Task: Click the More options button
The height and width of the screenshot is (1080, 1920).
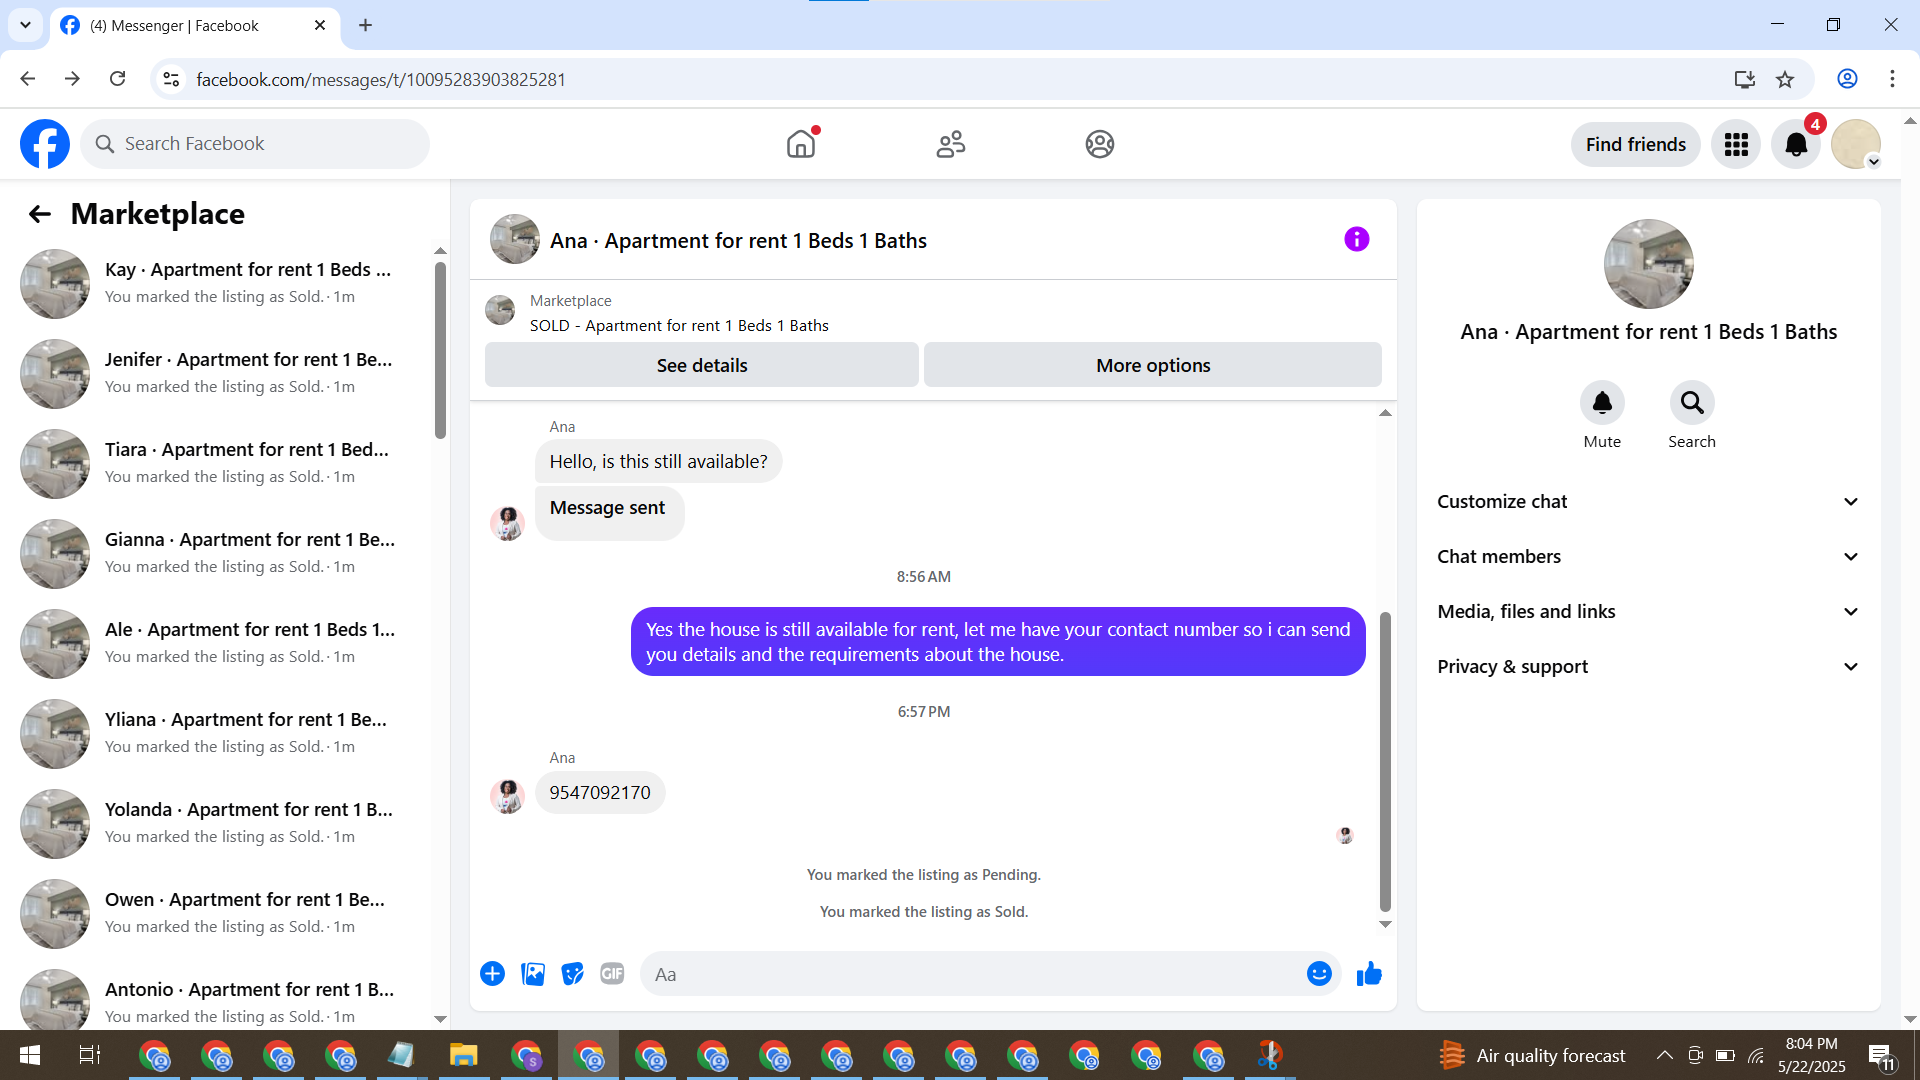Action: tap(1153, 365)
